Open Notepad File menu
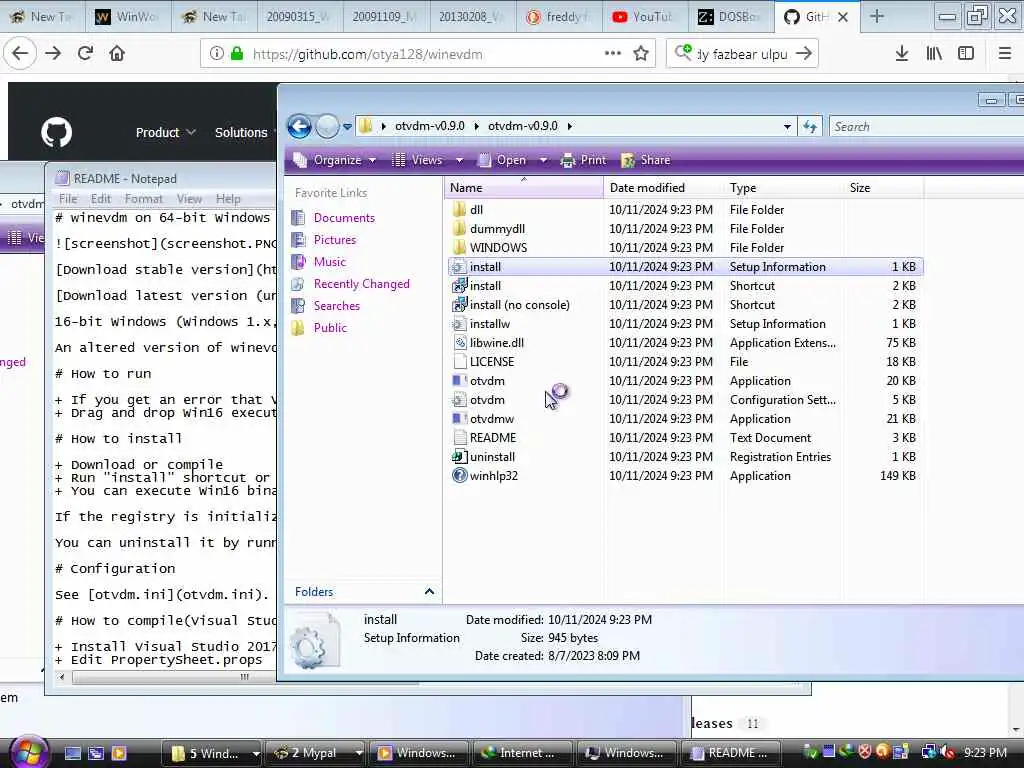 point(68,199)
